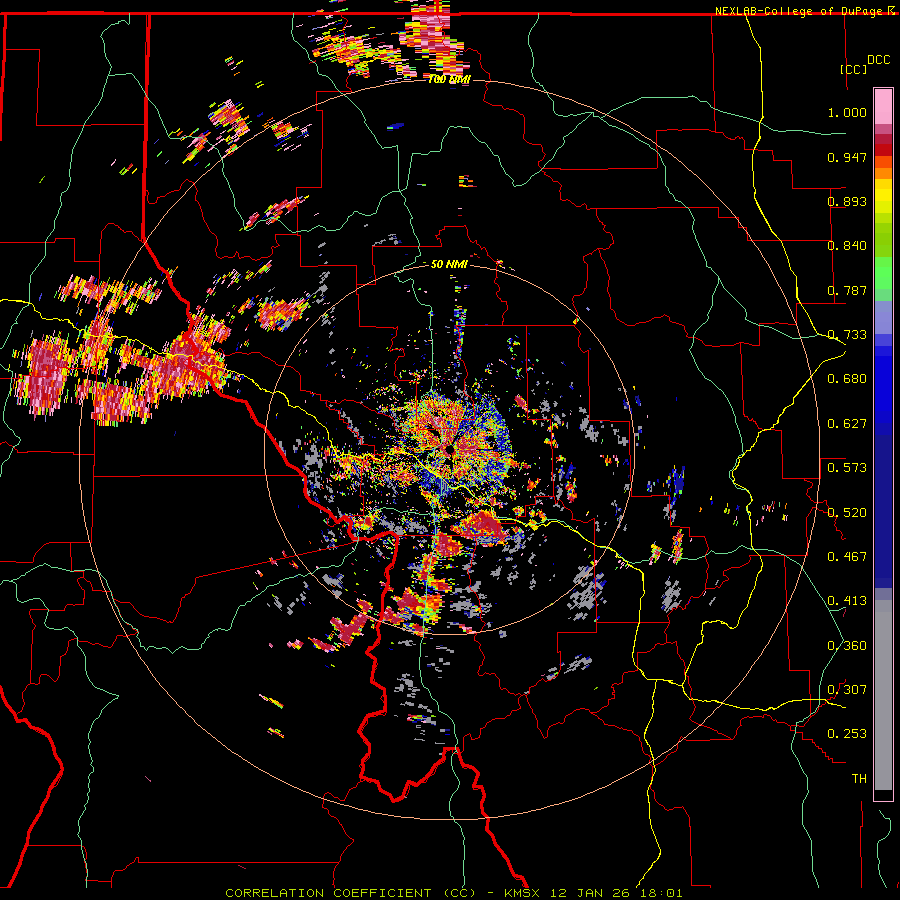Pick the pink color band beside 1.000
Screen dimensions: 900x900
coord(883,107)
